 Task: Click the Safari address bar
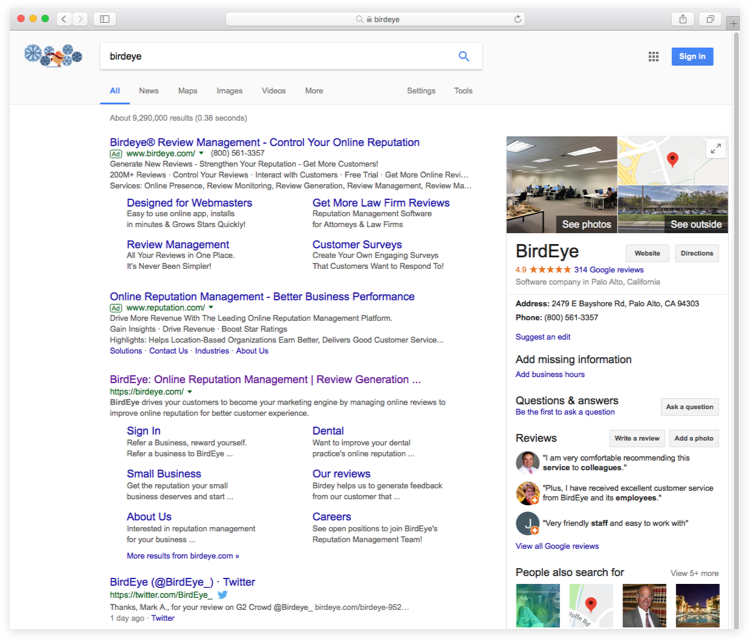click(x=375, y=19)
